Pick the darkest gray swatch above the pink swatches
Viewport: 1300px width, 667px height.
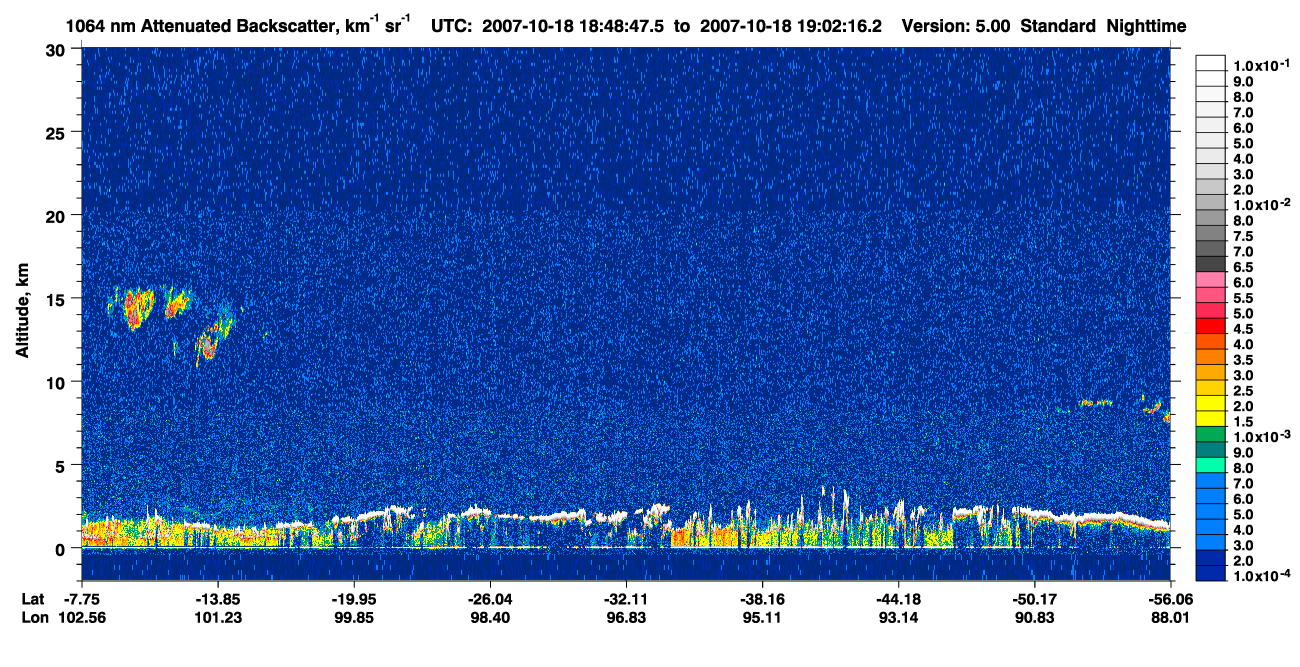[1210, 264]
